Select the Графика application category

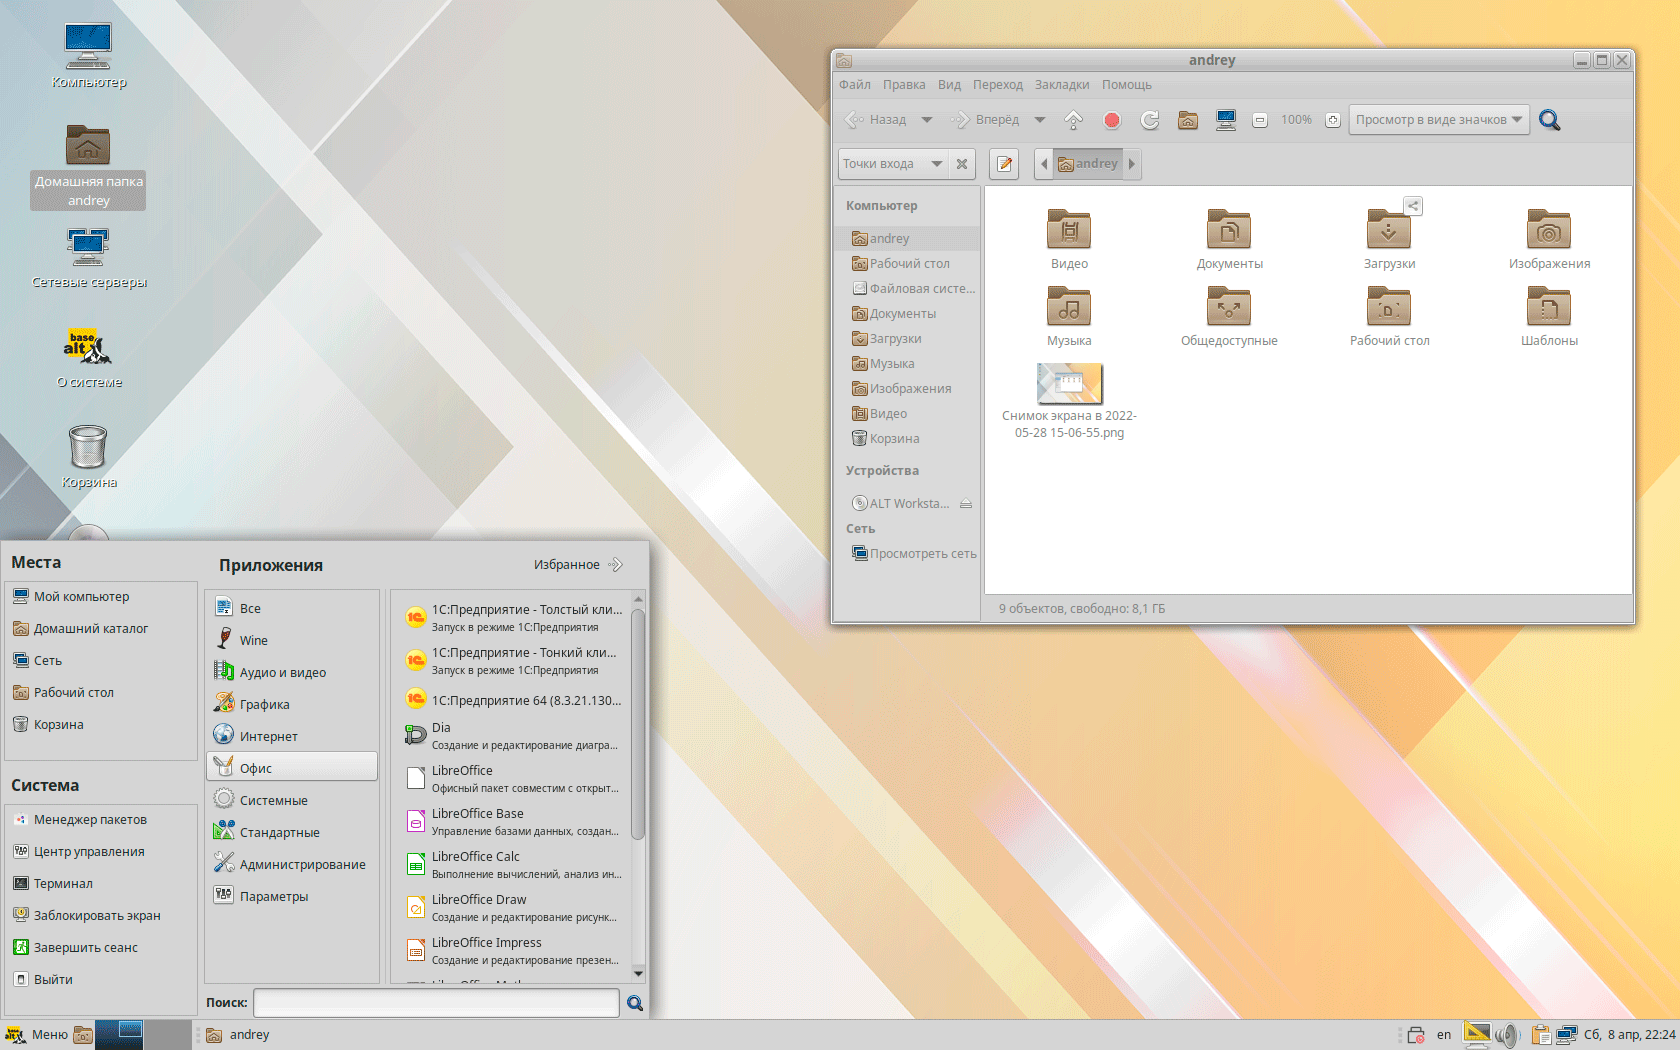[265, 704]
